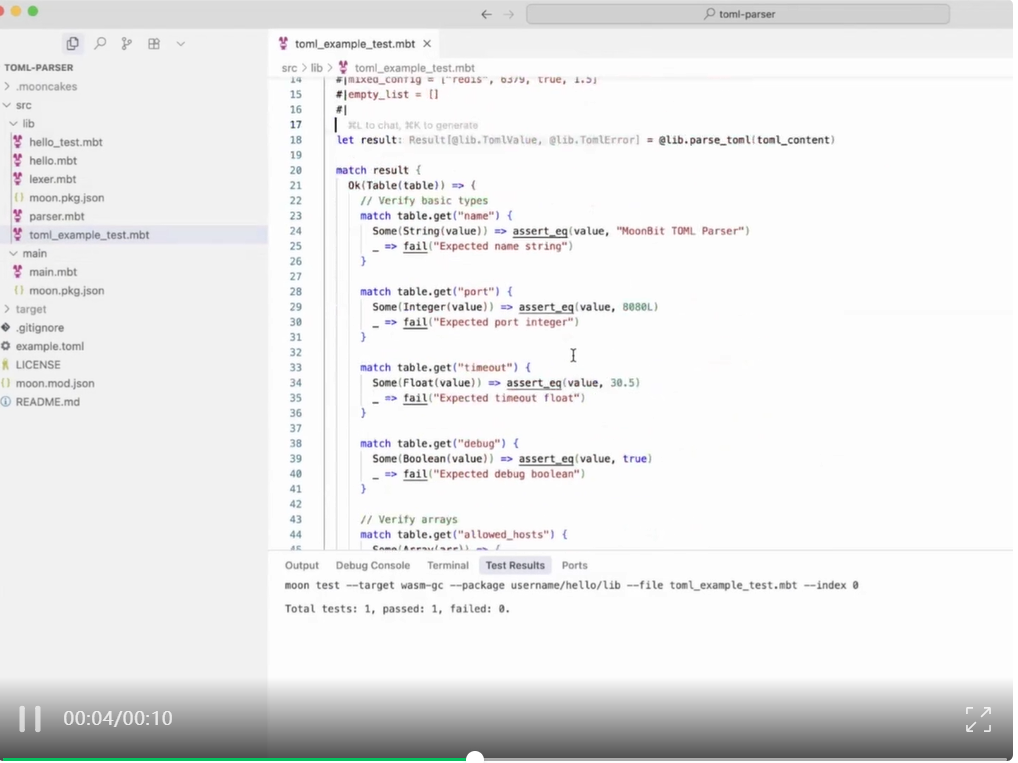Switch to the Output panel tab
The image size is (1018, 763).
tap(302, 566)
